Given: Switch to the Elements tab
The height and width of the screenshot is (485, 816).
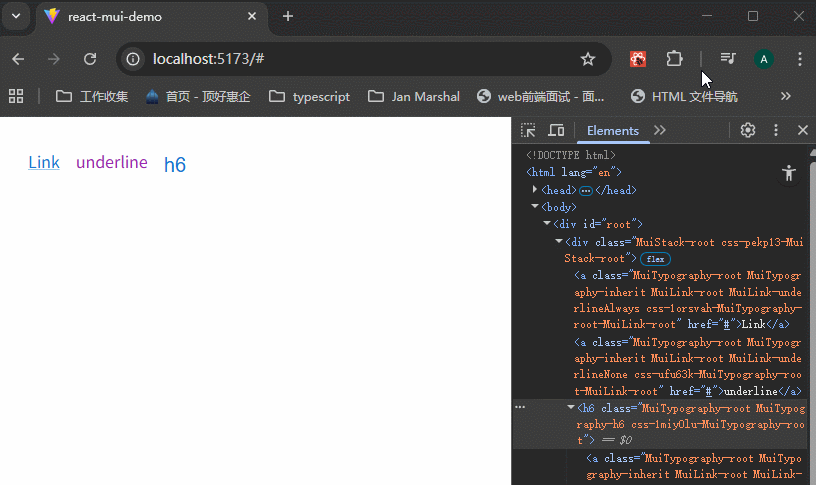Looking at the screenshot, I should click(x=612, y=130).
